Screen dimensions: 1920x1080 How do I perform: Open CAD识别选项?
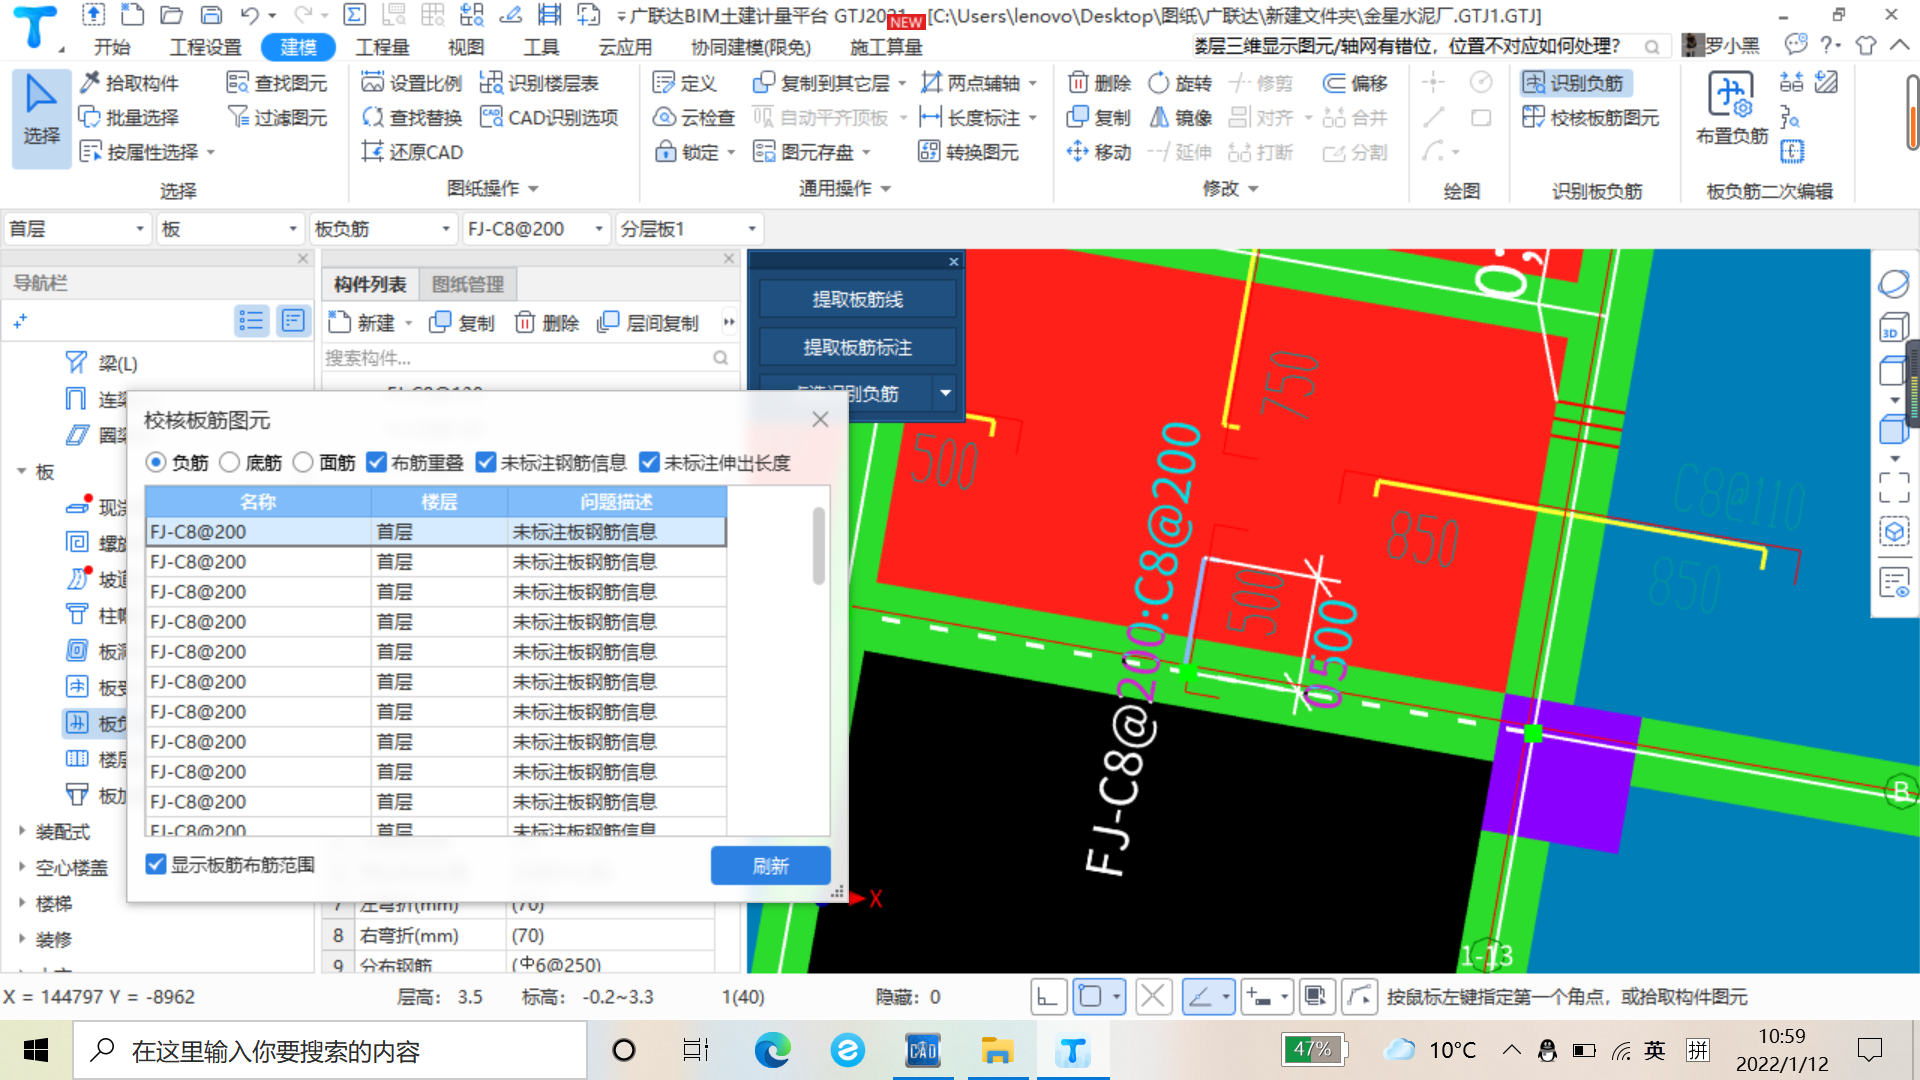(x=549, y=117)
